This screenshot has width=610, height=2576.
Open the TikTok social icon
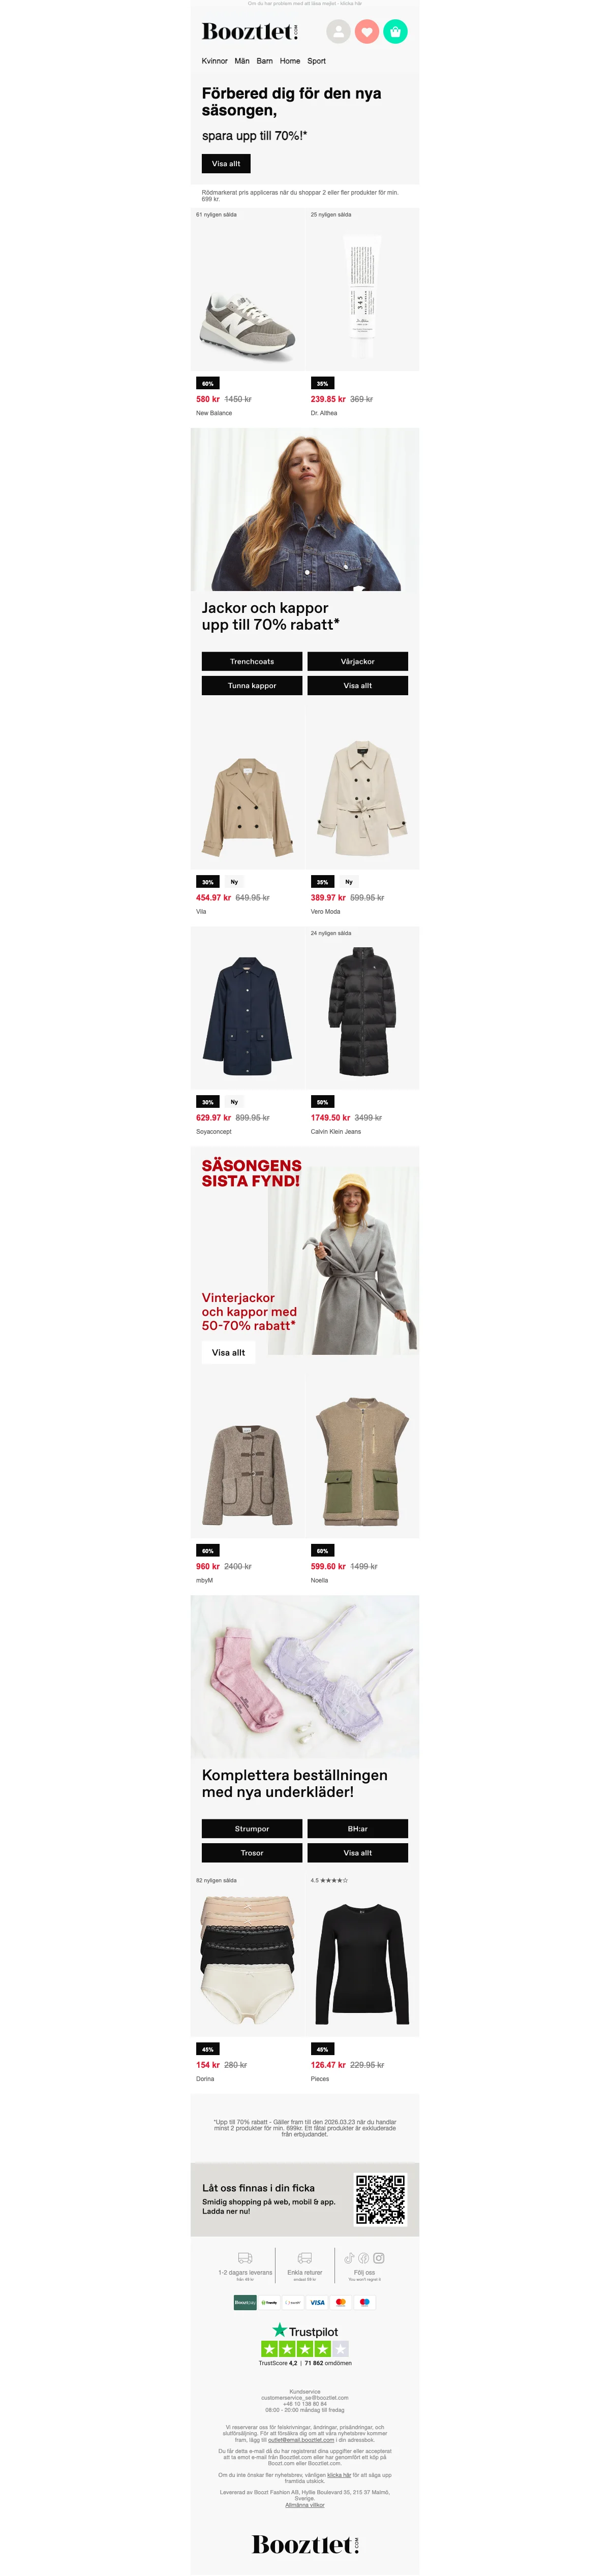click(349, 2258)
